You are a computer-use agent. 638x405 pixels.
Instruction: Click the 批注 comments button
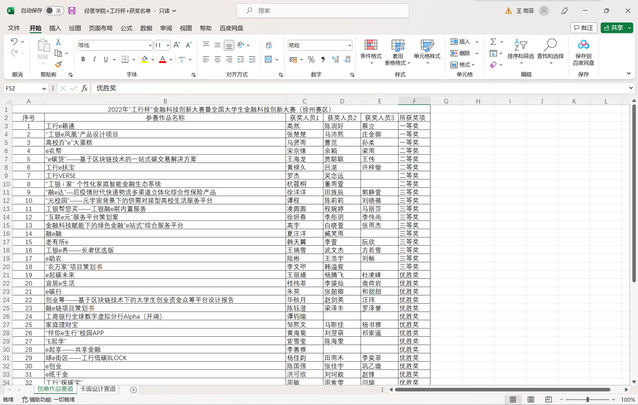click(582, 28)
